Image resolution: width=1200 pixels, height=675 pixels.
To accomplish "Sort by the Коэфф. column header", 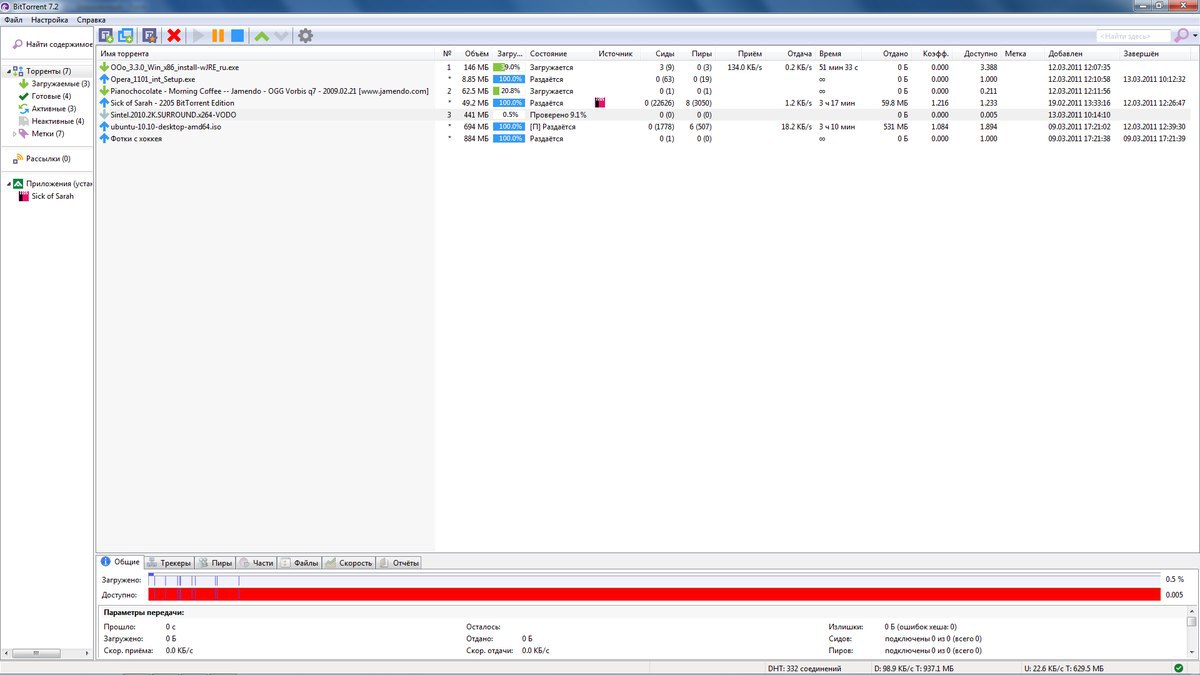I will click(932, 53).
